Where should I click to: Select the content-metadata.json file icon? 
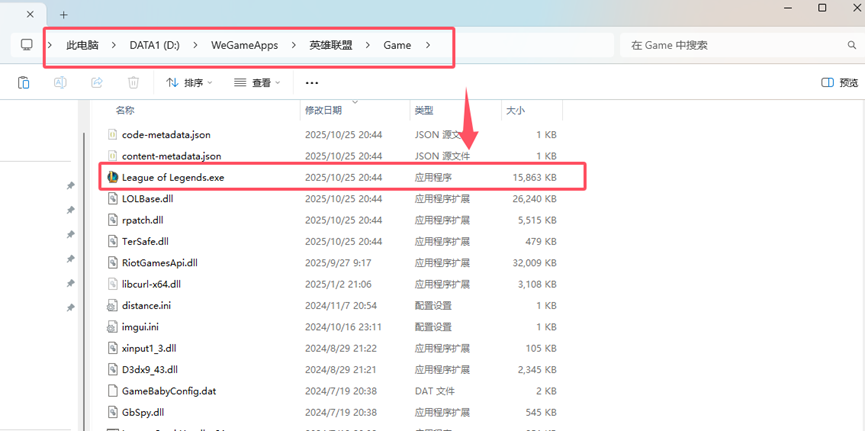click(x=113, y=156)
